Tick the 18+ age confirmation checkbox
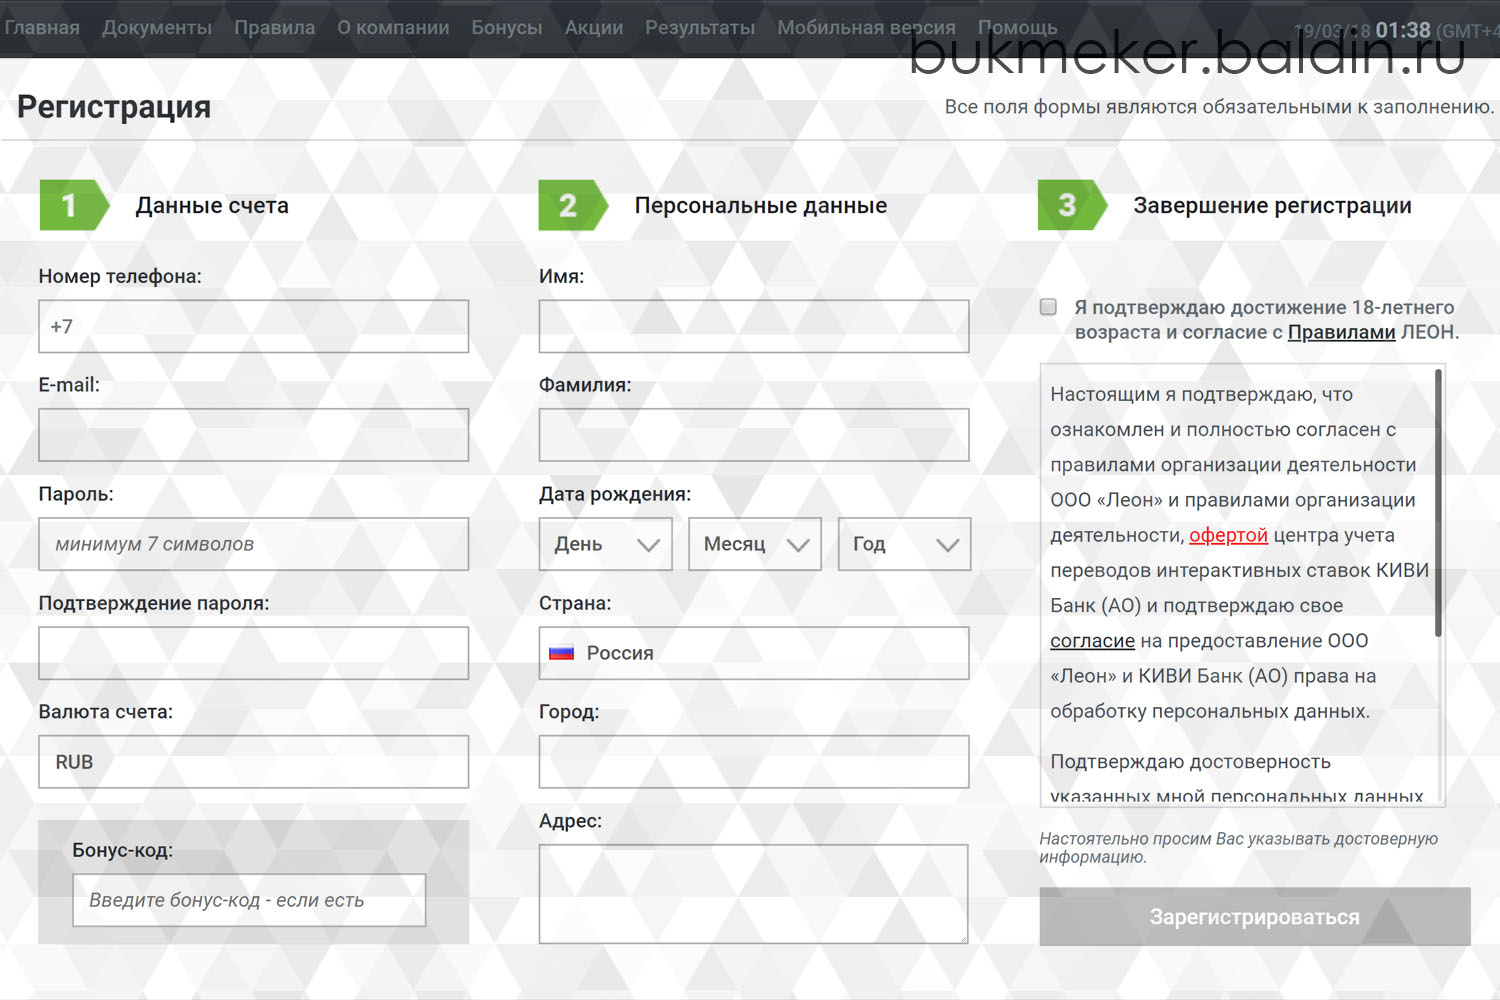The height and width of the screenshot is (1000, 1500). click(1048, 307)
